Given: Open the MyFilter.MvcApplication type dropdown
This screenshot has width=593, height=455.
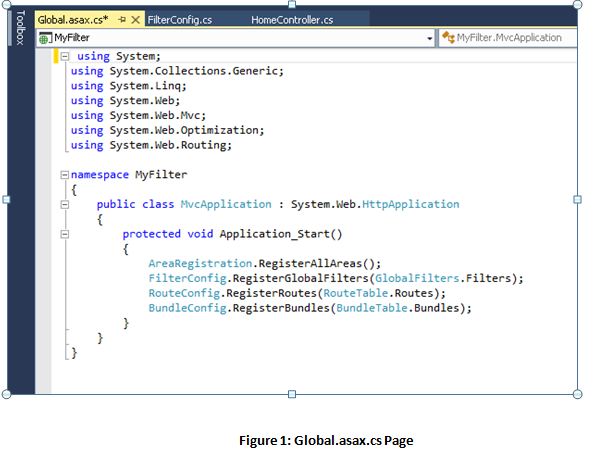Looking at the screenshot, I should 508,38.
